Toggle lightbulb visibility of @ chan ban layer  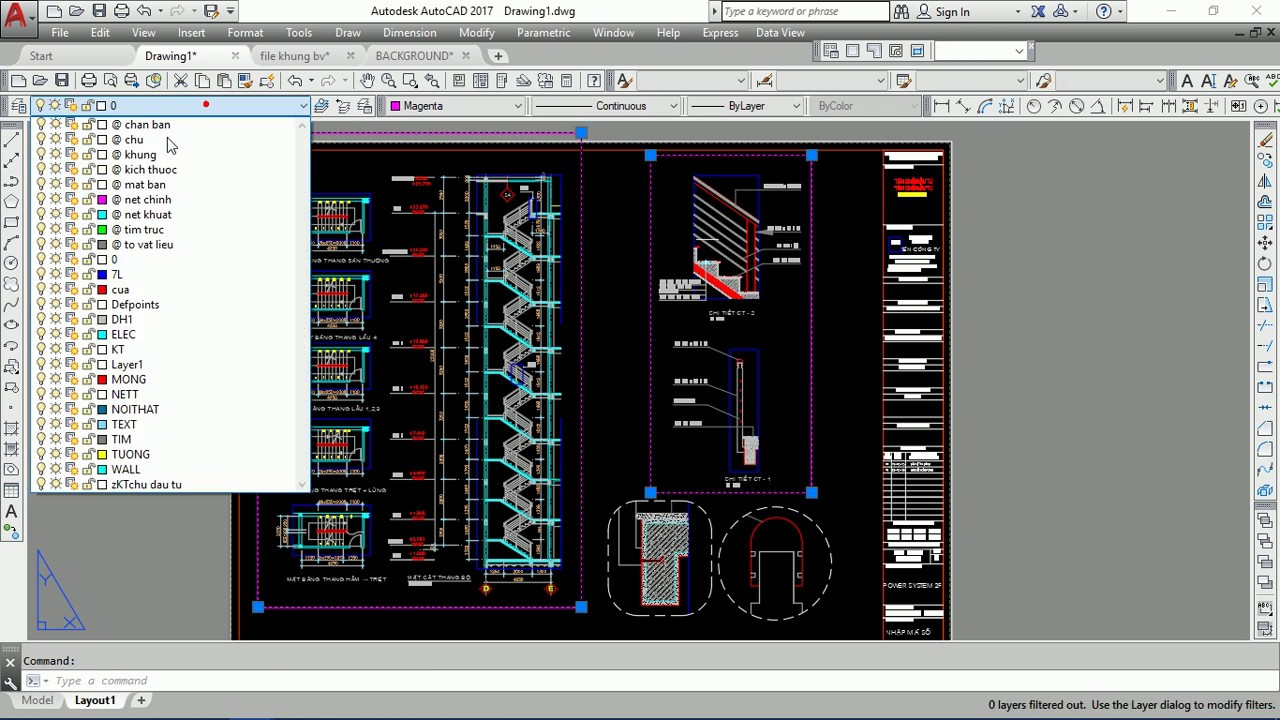tap(41, 124)
